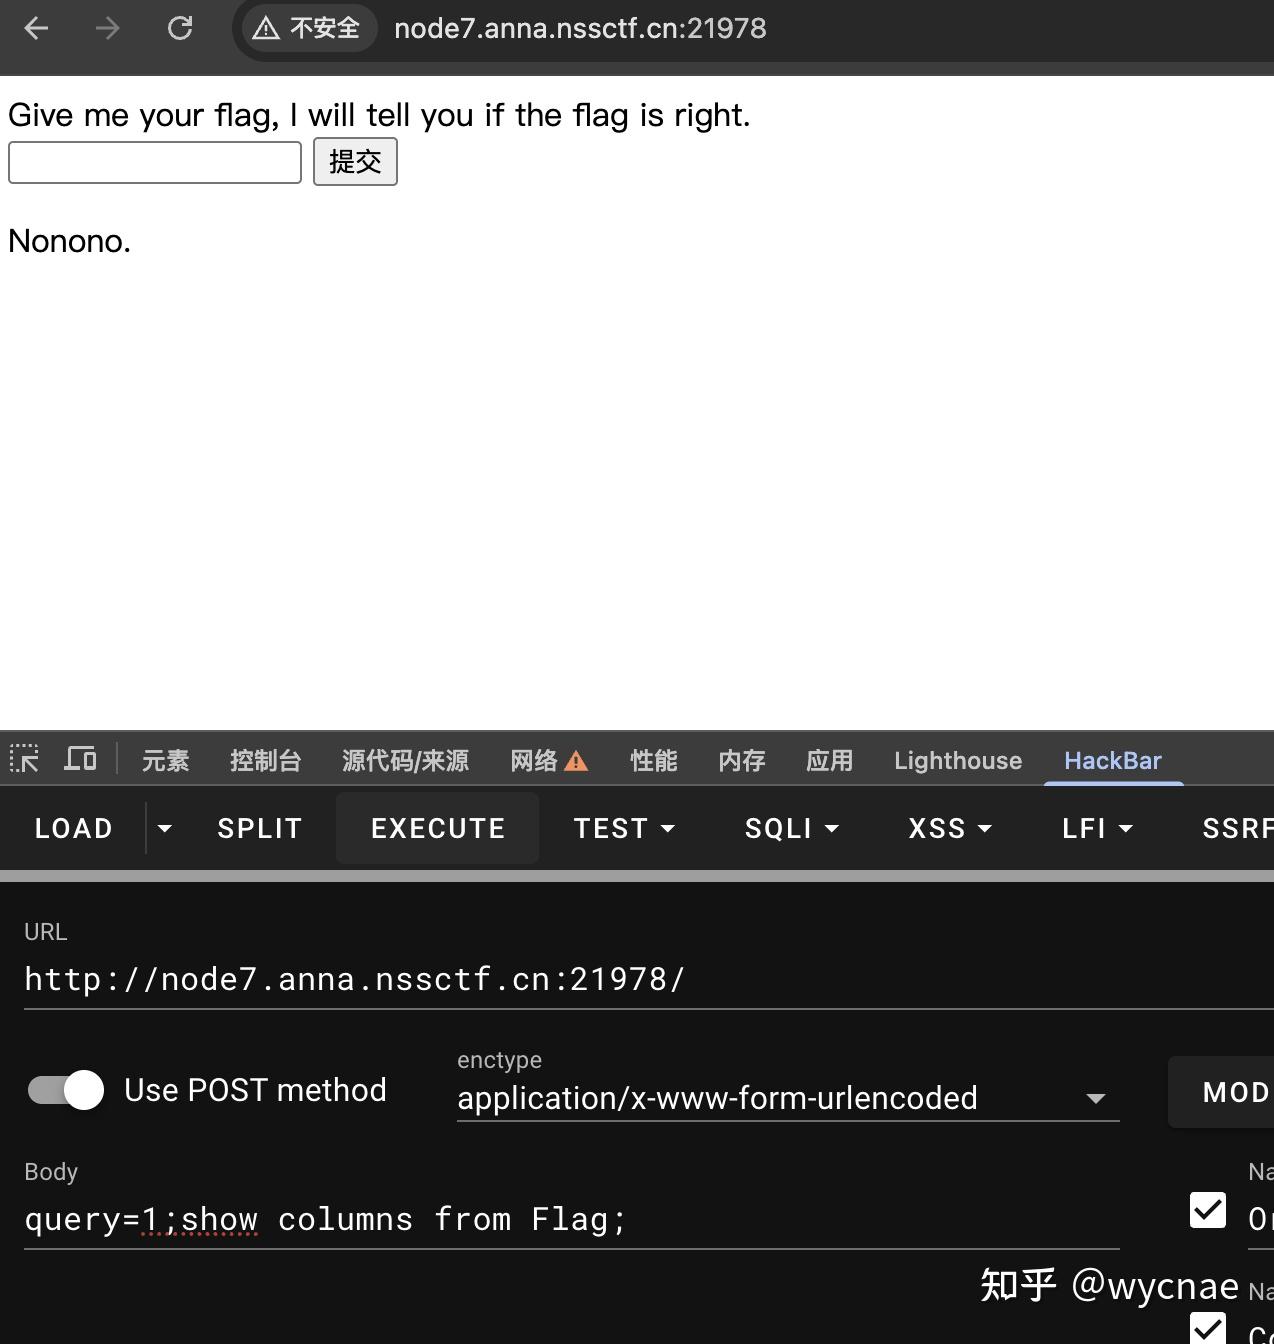The height and width of the screenshot is (1344, 1274).
Task: Click the flag input field on the page
Action: point(154,161)
